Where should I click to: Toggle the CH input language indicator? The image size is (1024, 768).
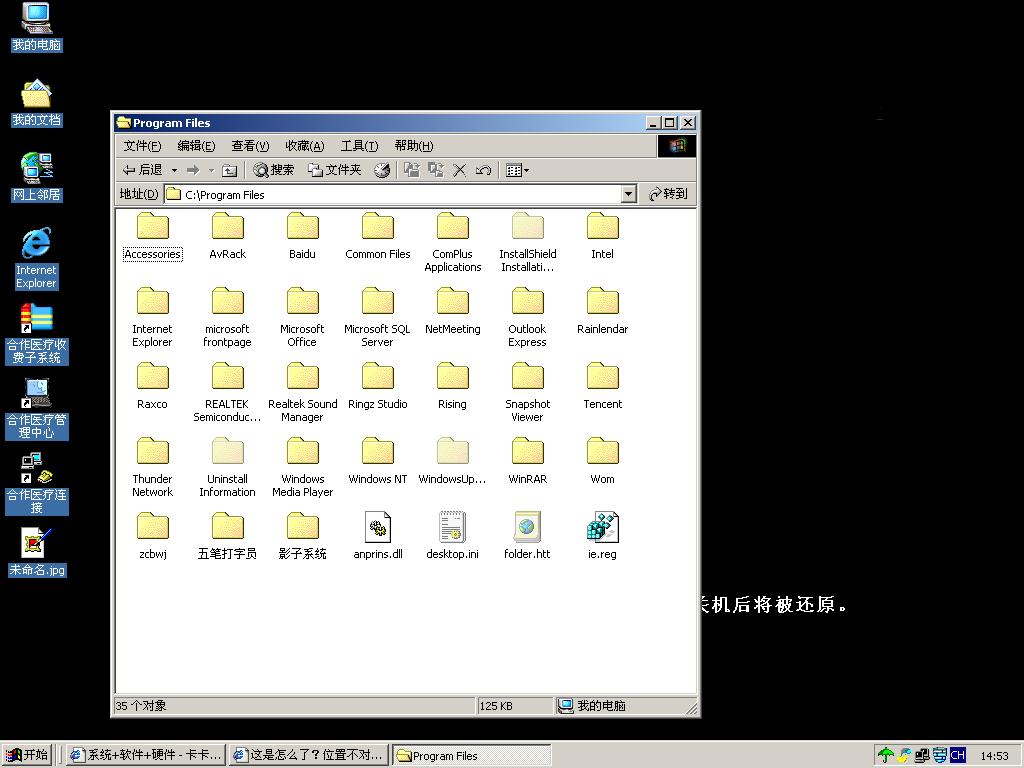[x=958, y=755]
